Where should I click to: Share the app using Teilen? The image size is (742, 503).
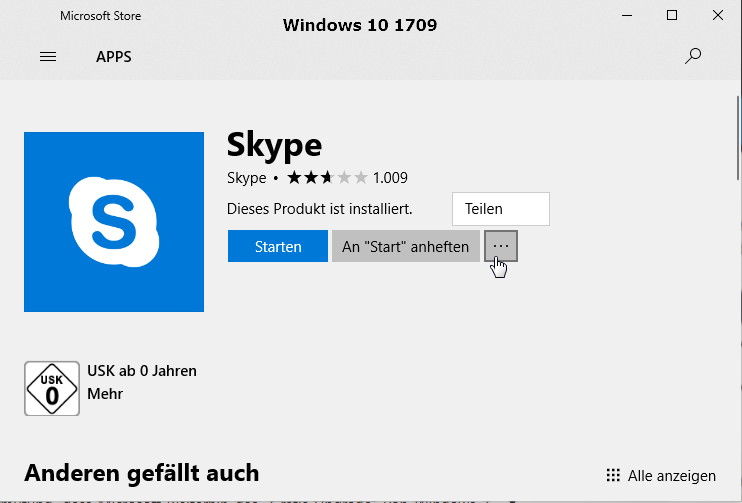click(500, 209)
